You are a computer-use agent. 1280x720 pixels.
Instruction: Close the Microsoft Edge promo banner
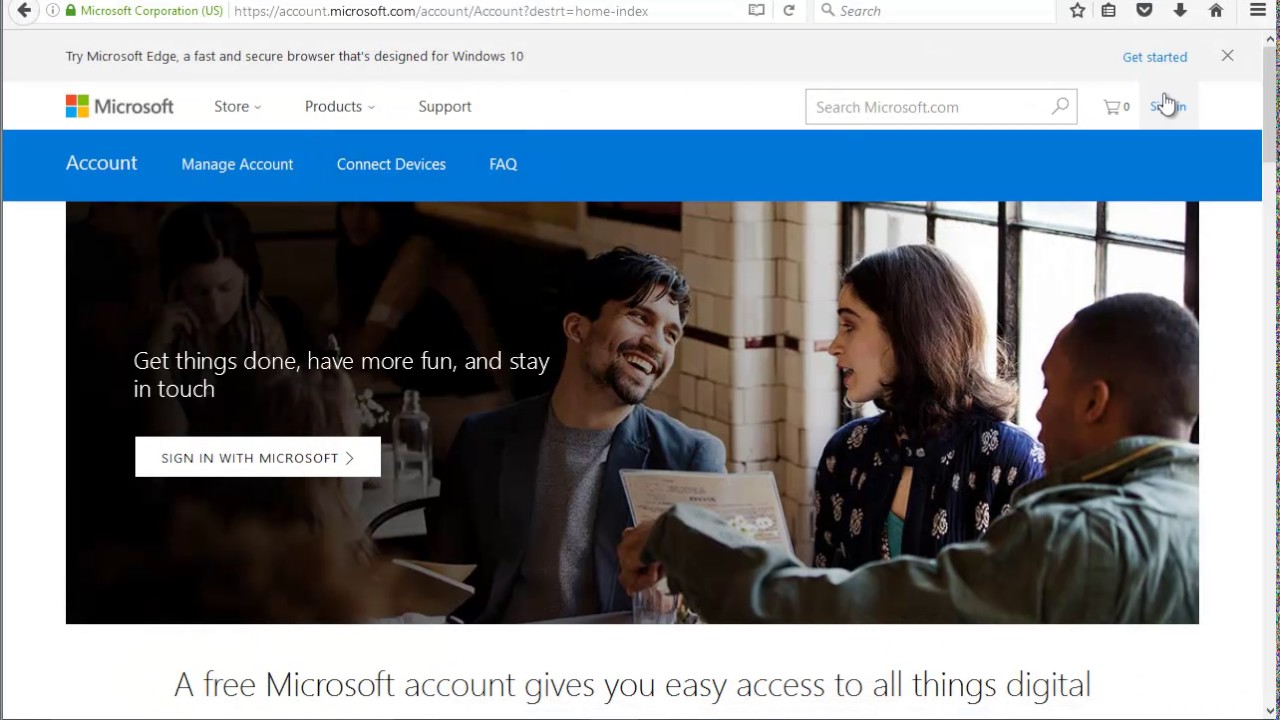[1227, 56]
